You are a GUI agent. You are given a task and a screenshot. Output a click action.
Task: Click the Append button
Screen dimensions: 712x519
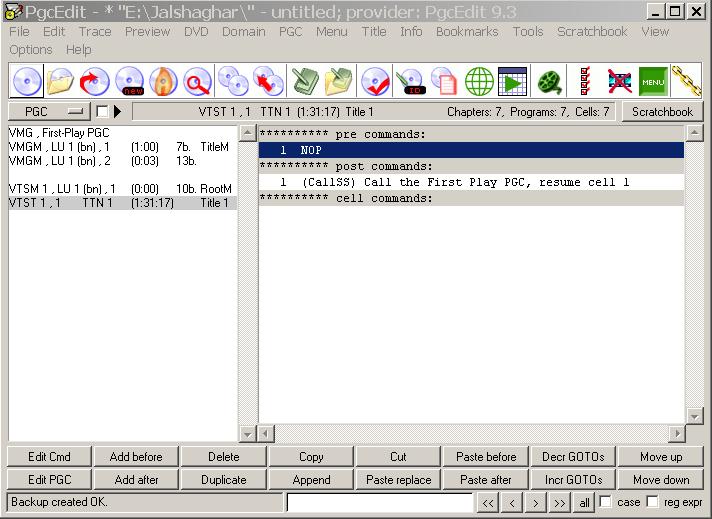point(311,479)
